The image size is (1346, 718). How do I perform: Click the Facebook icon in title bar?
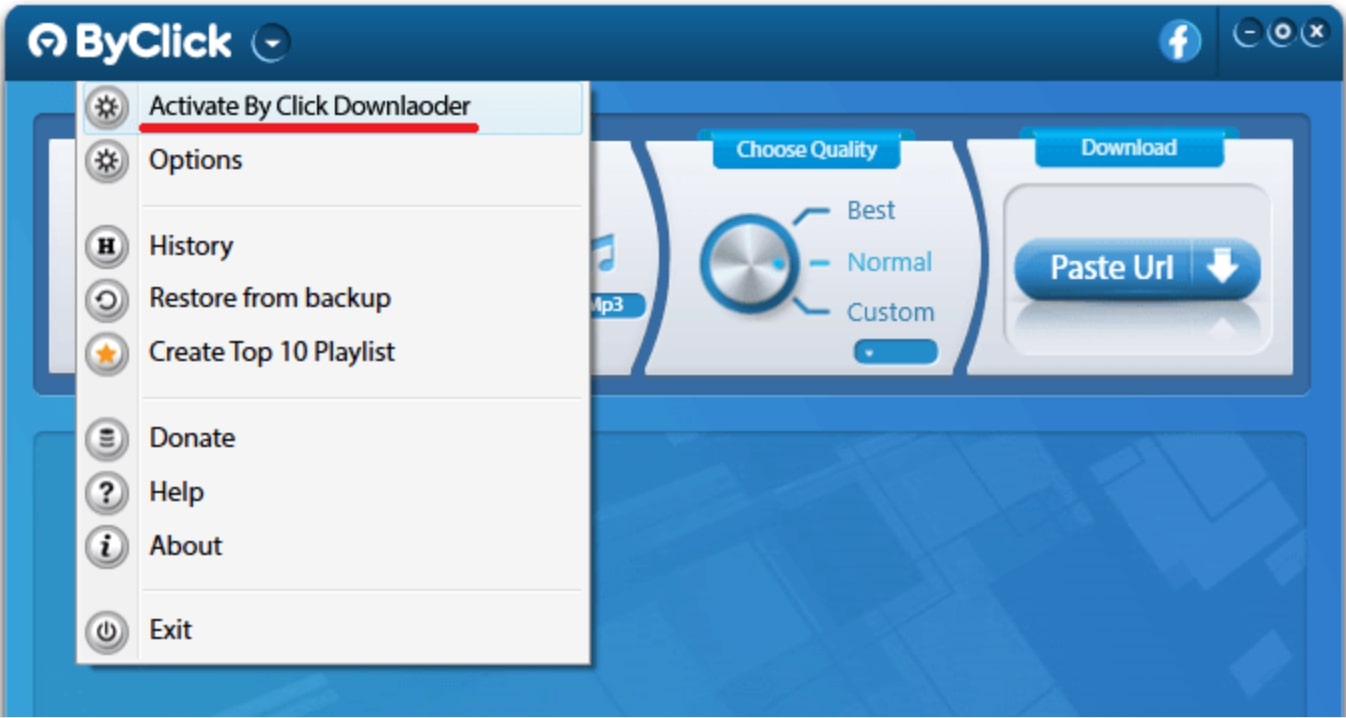coord(1180,42)
